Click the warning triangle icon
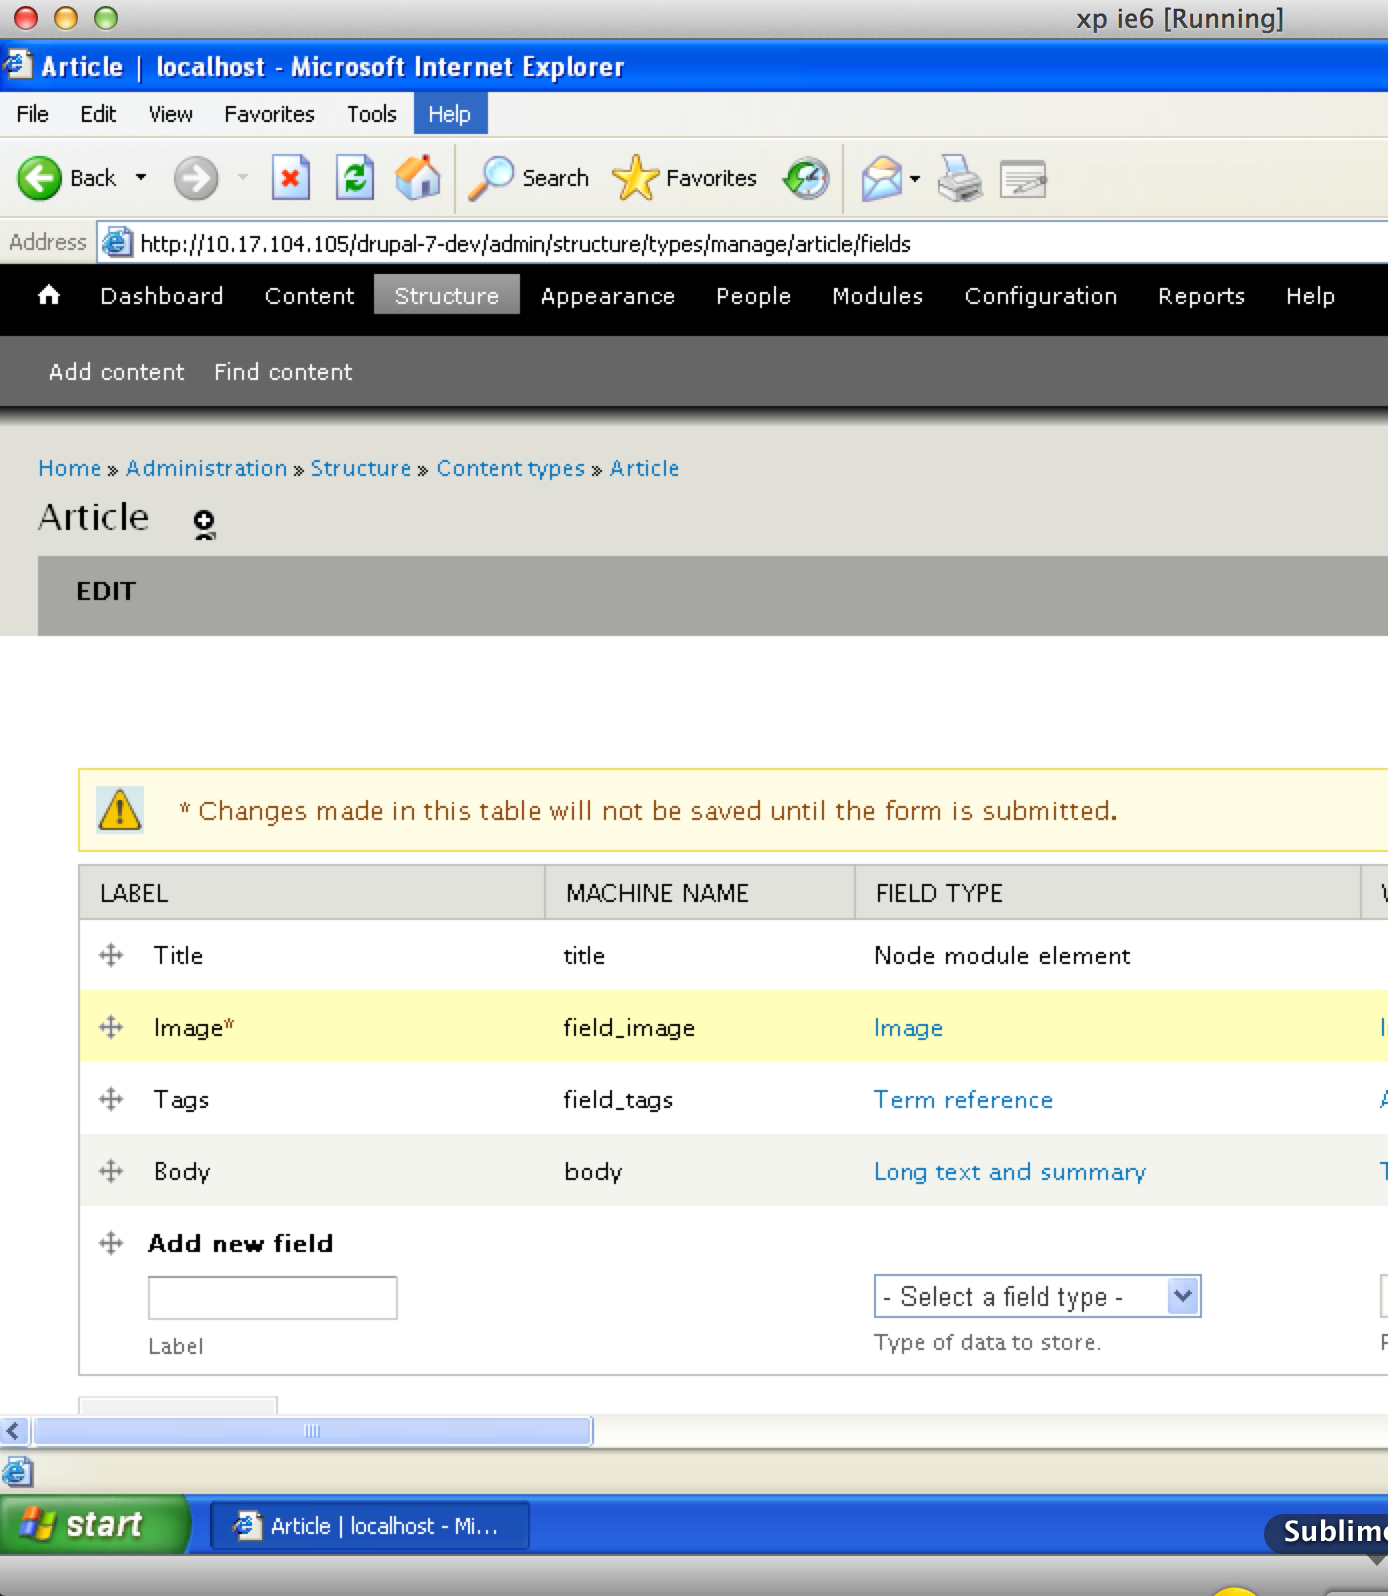The image size is (1388, 1596). coord(120,810)
